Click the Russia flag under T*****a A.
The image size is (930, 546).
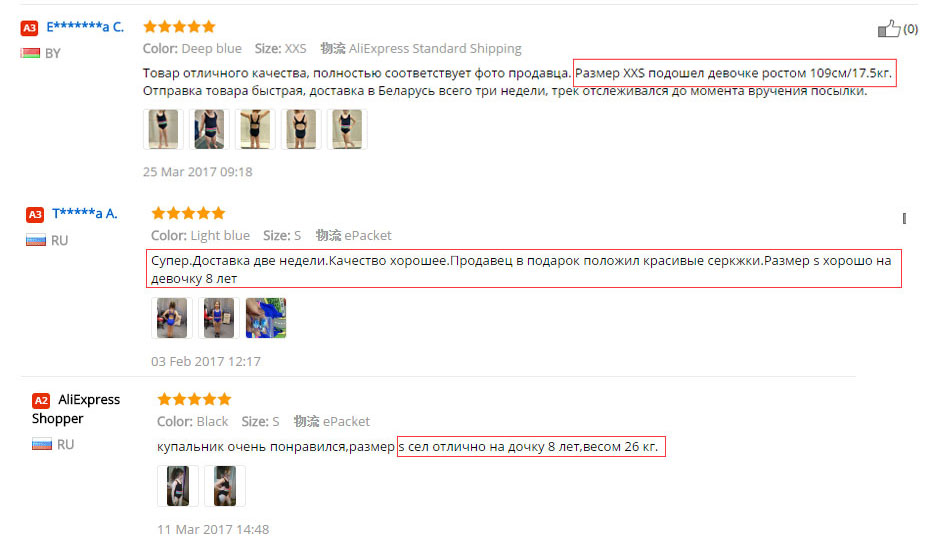36,240
